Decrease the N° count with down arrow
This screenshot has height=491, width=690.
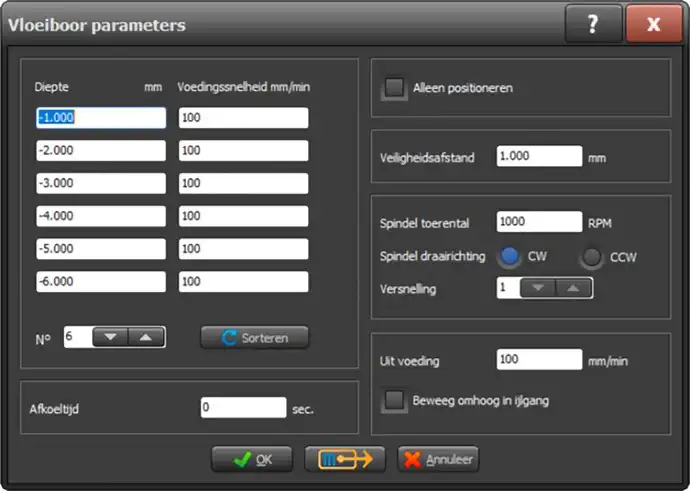(110, 337)
